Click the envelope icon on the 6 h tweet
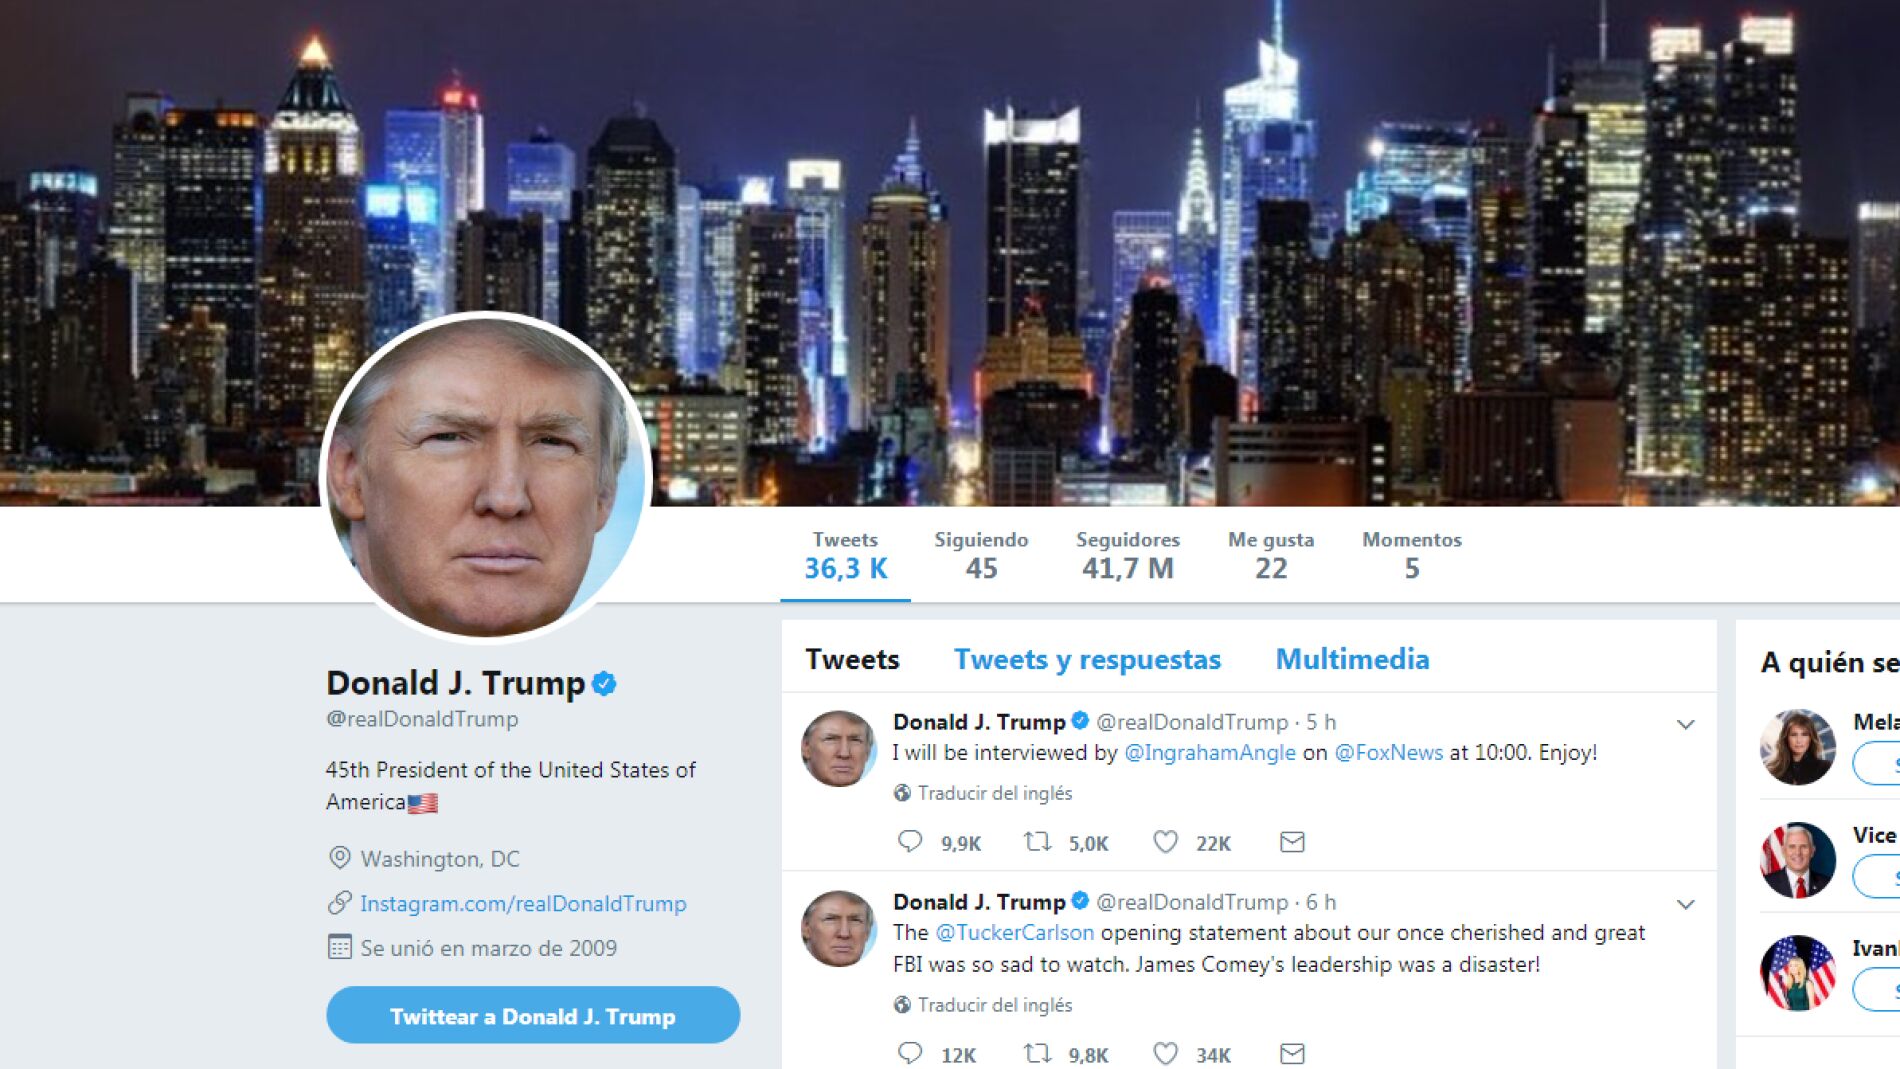 pos(1292,1053)
